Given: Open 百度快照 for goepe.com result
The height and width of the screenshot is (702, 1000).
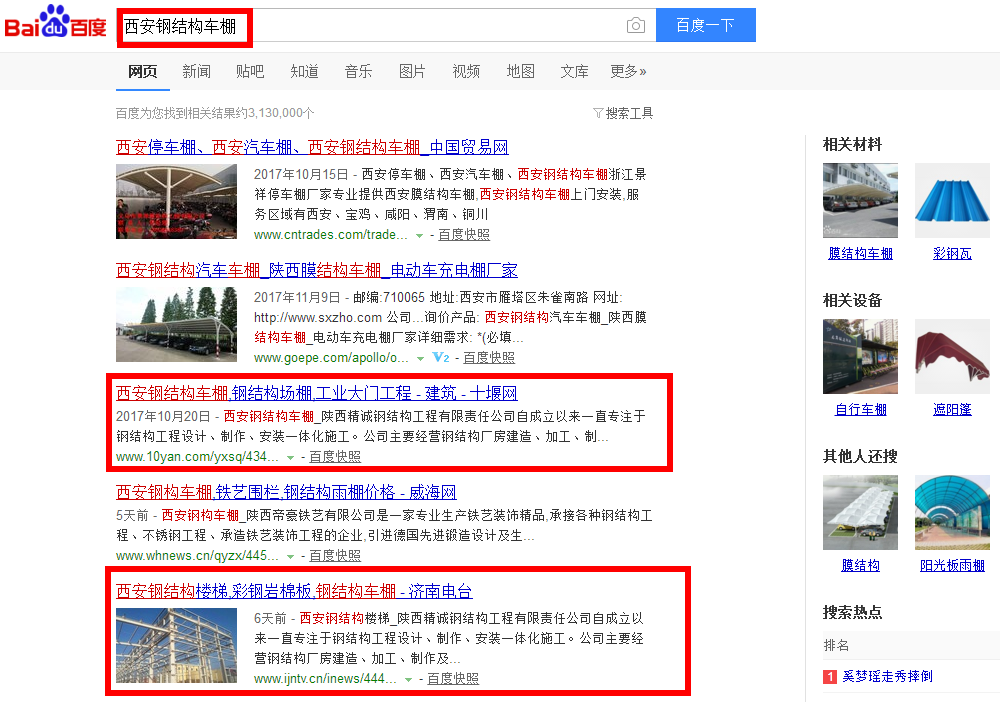Looking at the screenshot, I should point(489,358).
